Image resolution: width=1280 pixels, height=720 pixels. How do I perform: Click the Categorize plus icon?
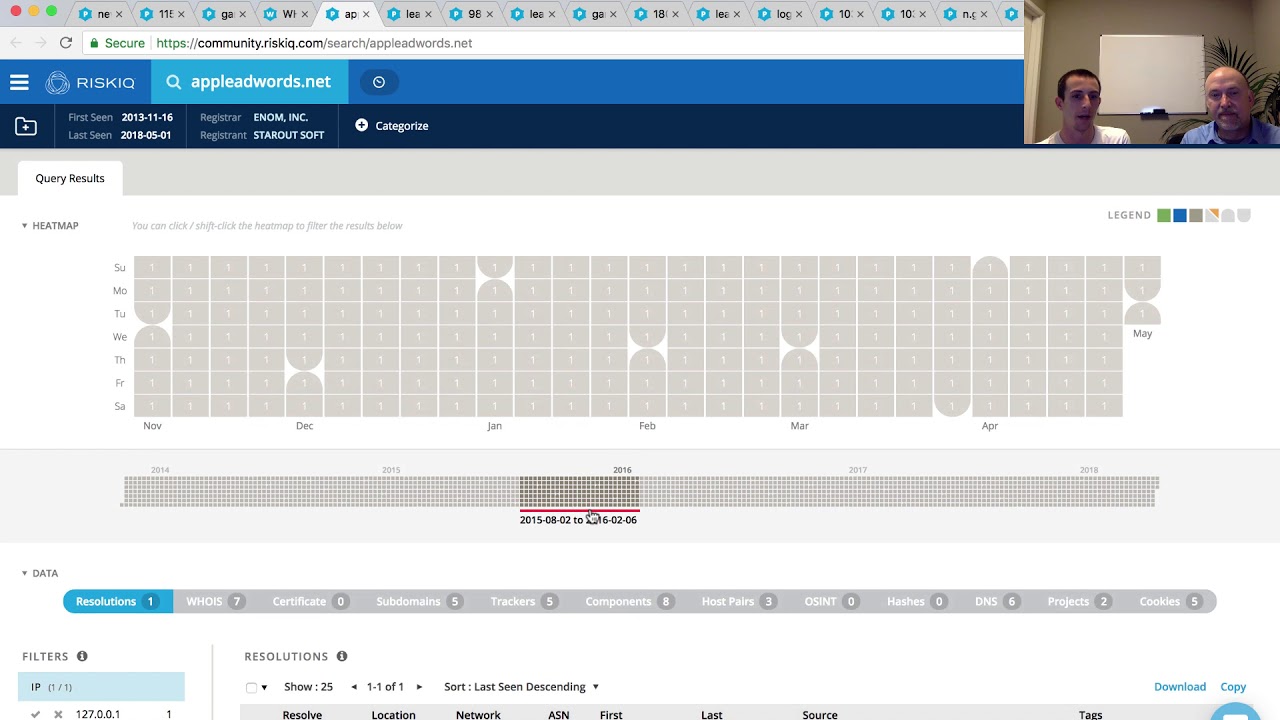(362, 125)
